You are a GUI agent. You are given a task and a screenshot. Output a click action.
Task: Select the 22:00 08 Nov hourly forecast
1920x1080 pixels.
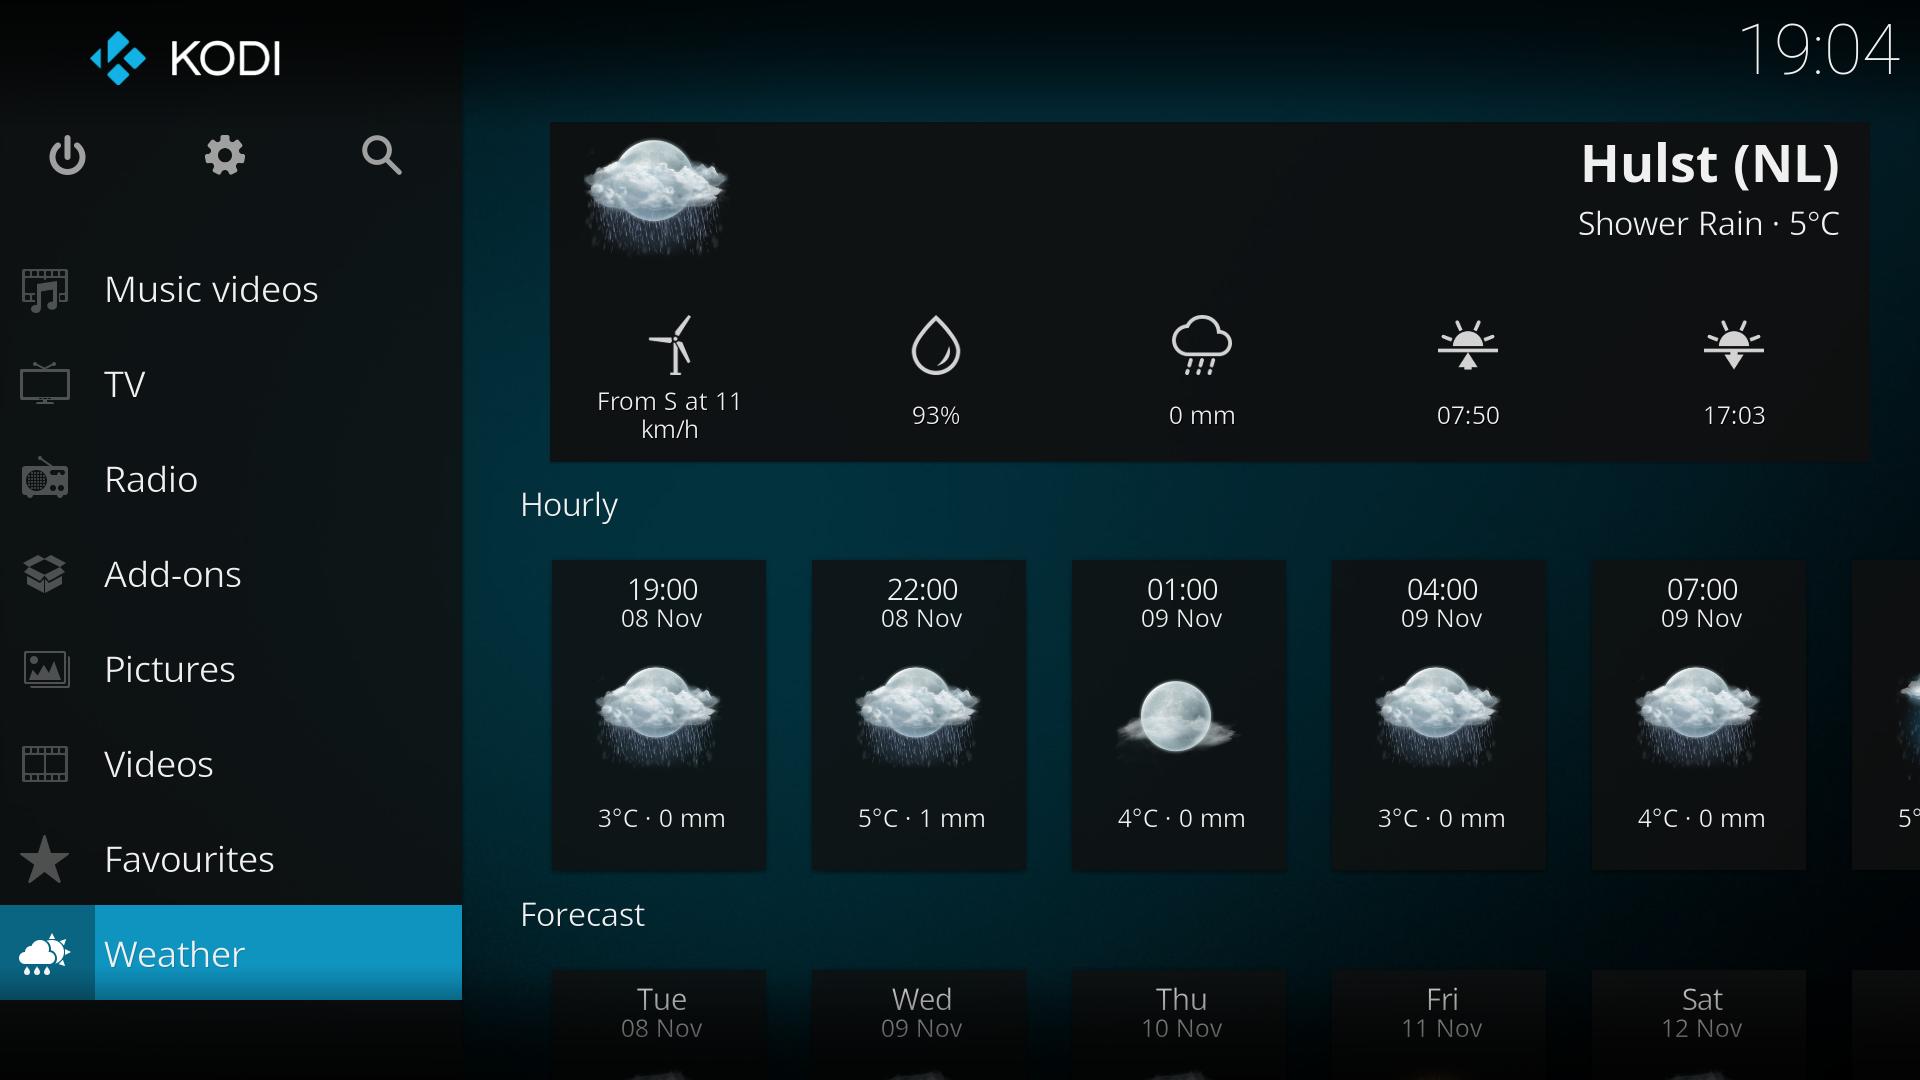click(x=918, y=707)
